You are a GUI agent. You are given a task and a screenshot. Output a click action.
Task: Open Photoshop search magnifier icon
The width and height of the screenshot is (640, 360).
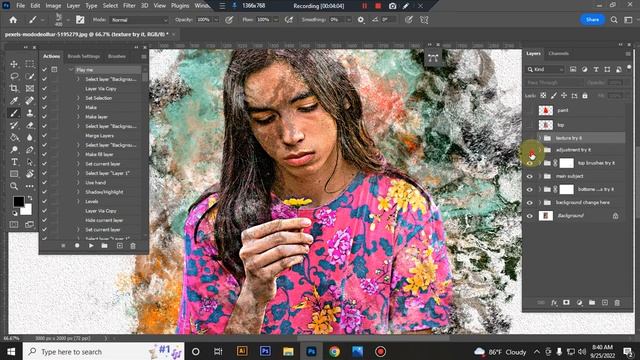tap(614, 20)
